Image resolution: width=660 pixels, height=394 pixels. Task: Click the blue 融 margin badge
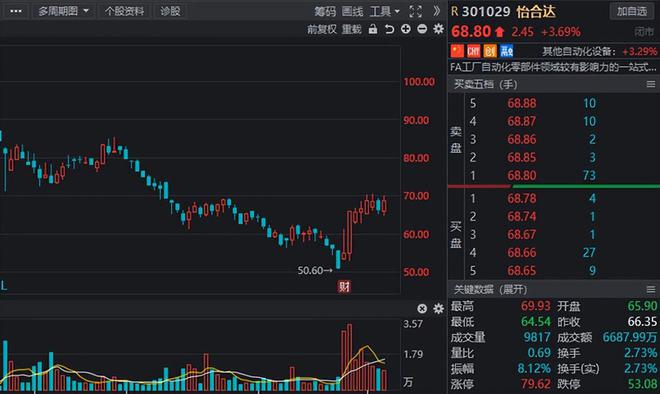(x=507, y=51)
